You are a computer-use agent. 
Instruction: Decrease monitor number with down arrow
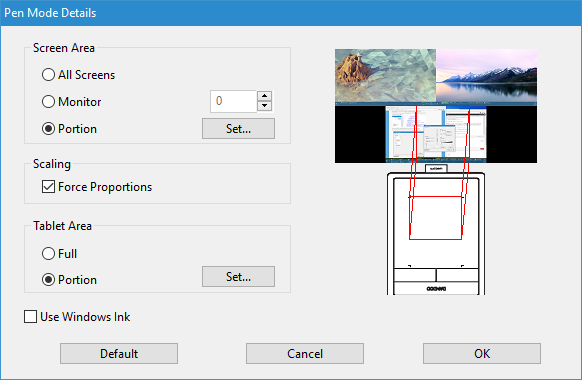coord(264,106)
